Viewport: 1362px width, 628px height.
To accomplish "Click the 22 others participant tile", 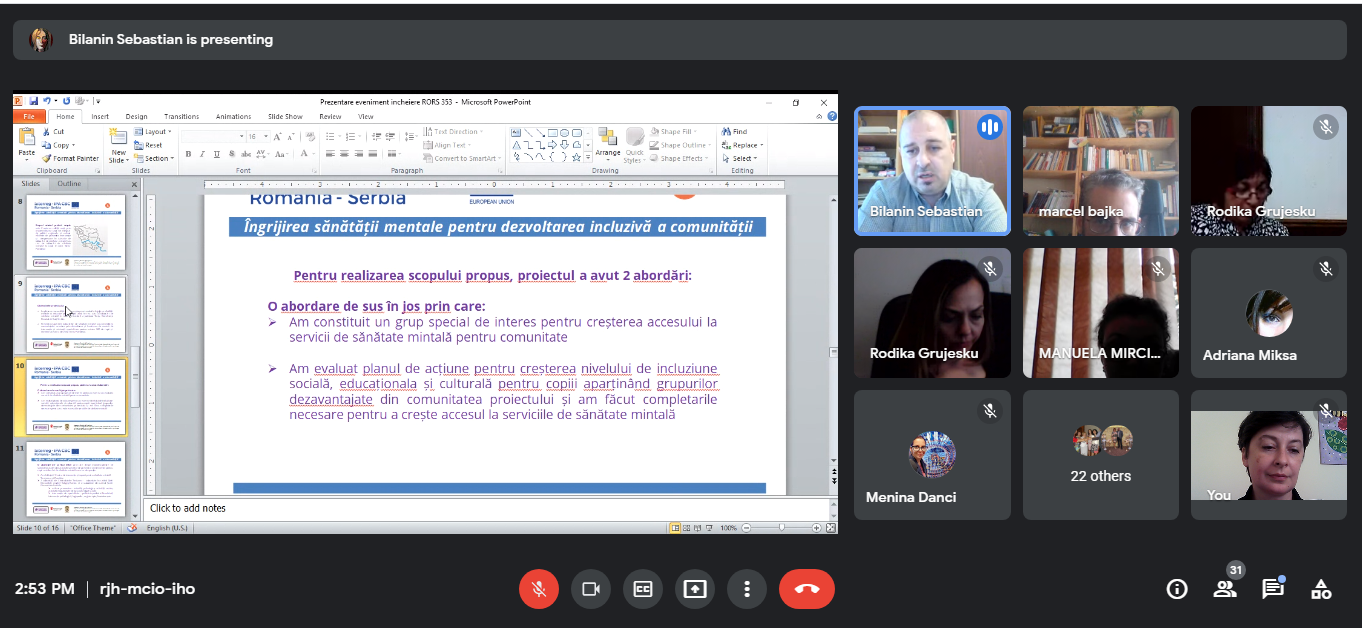I will coord(1100,455).
